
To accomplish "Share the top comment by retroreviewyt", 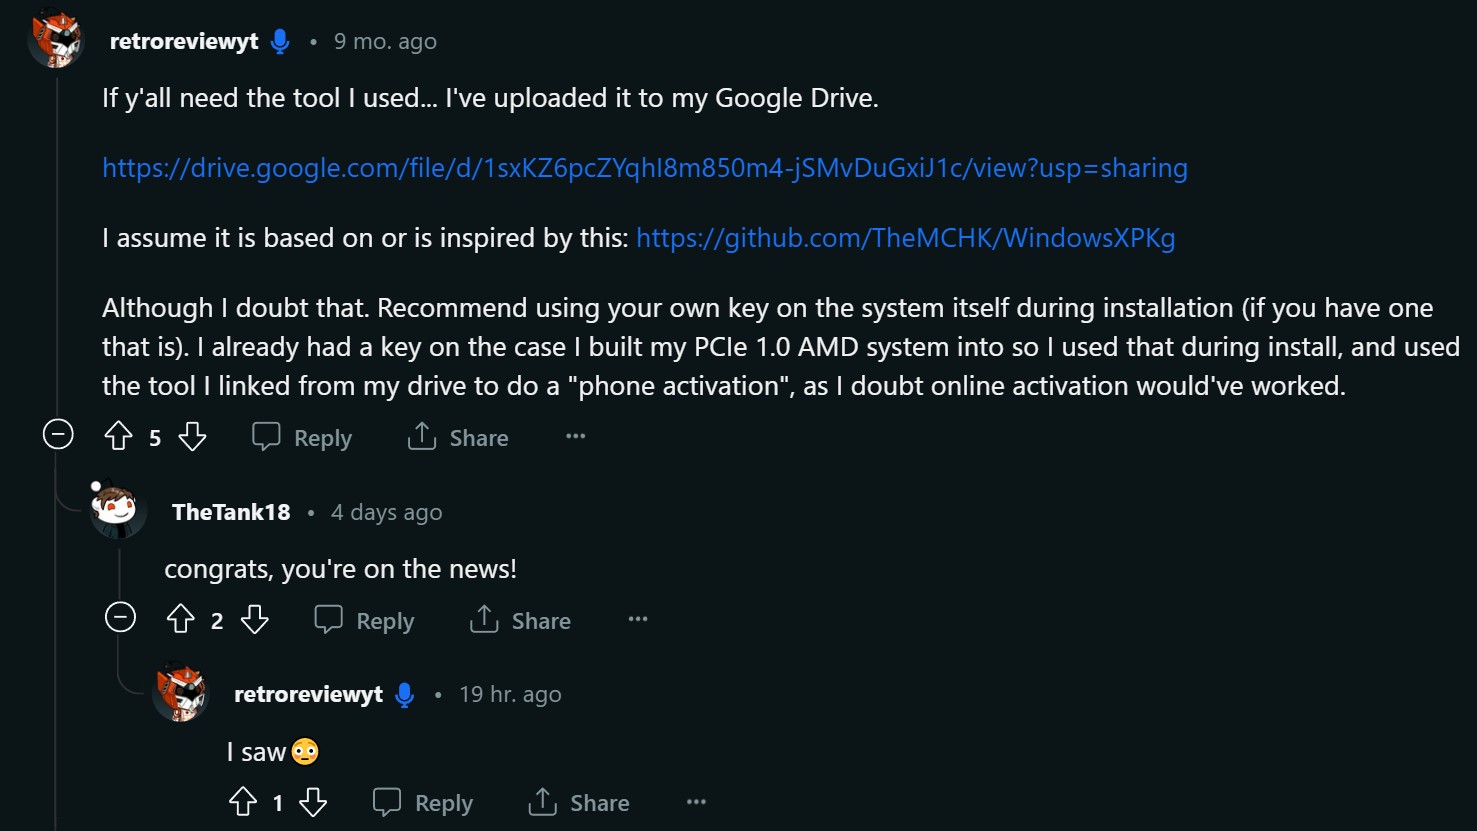I will tap(458, 437).
